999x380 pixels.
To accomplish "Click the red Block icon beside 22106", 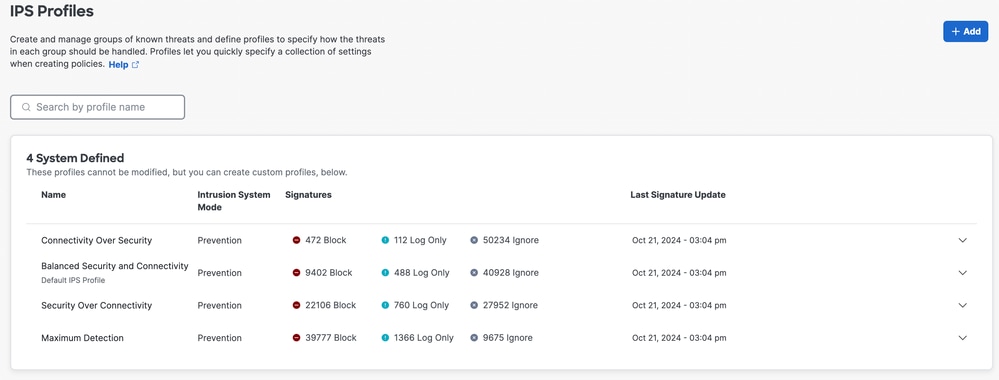I will point(296,305).
